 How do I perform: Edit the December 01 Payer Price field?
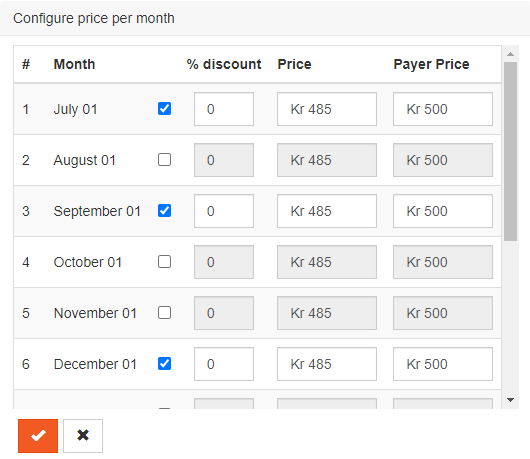443,364
